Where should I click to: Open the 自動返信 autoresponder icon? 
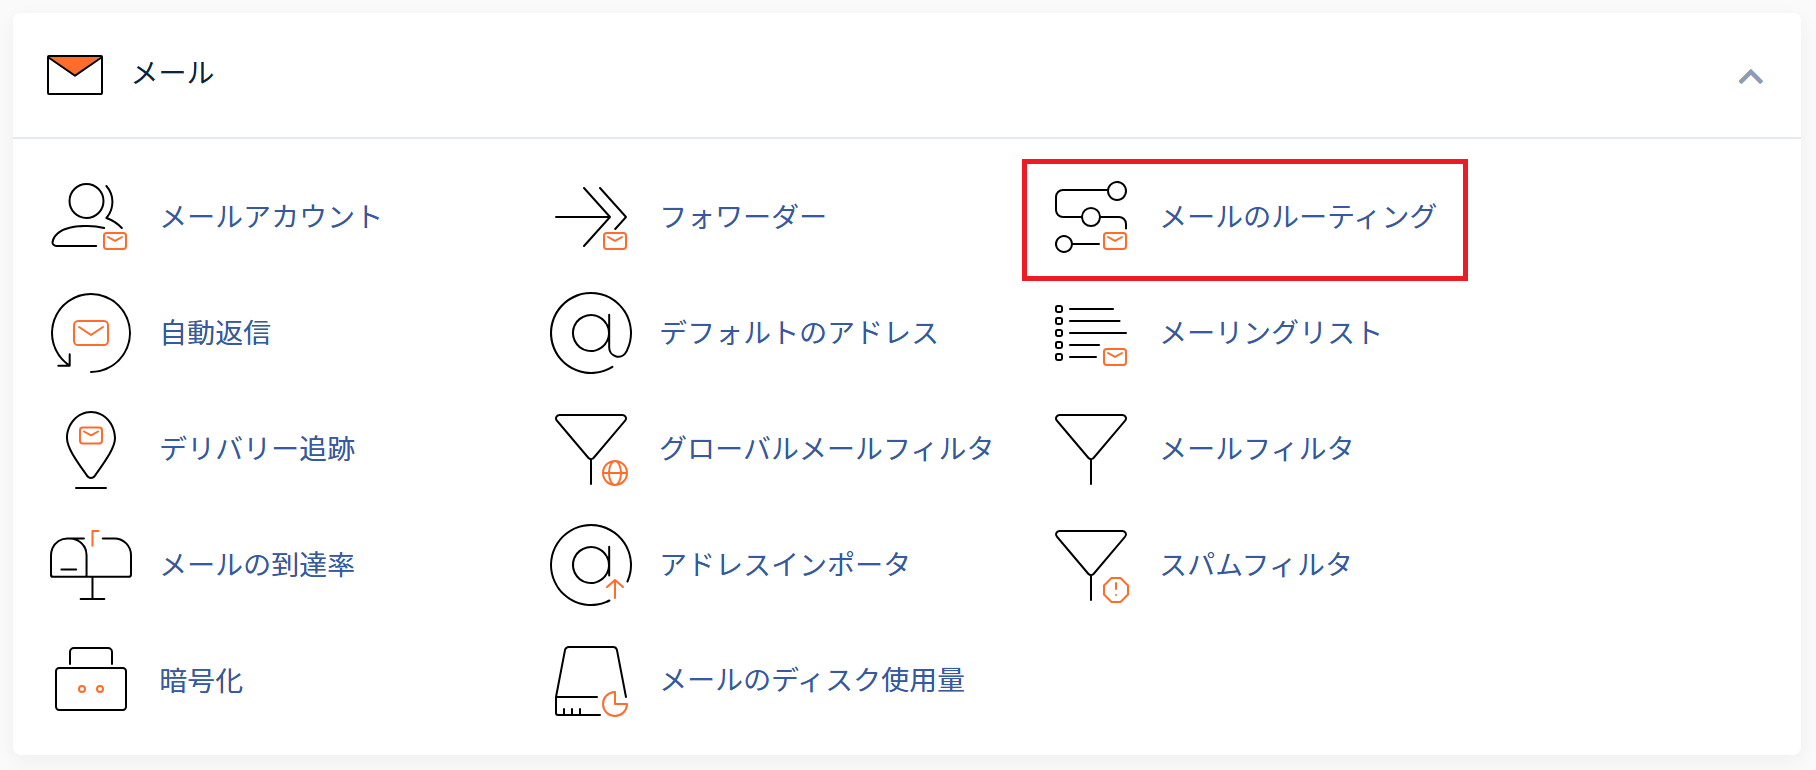90,333
